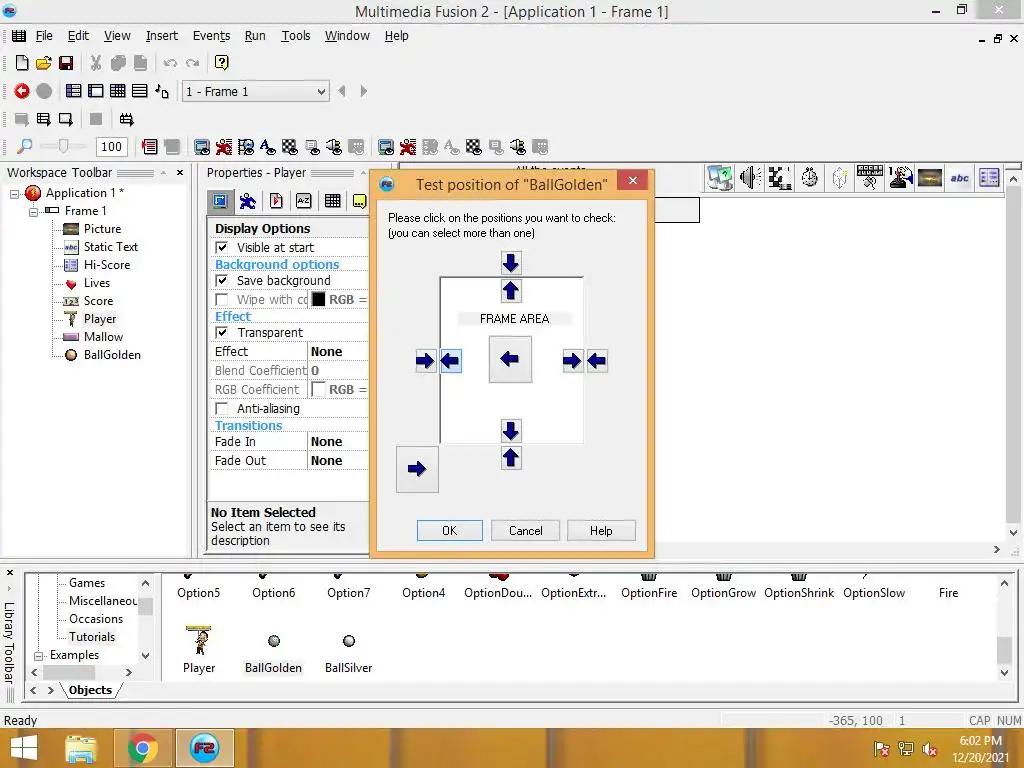
Task: Select the center frame area arrow
Action: pos(510,359)
